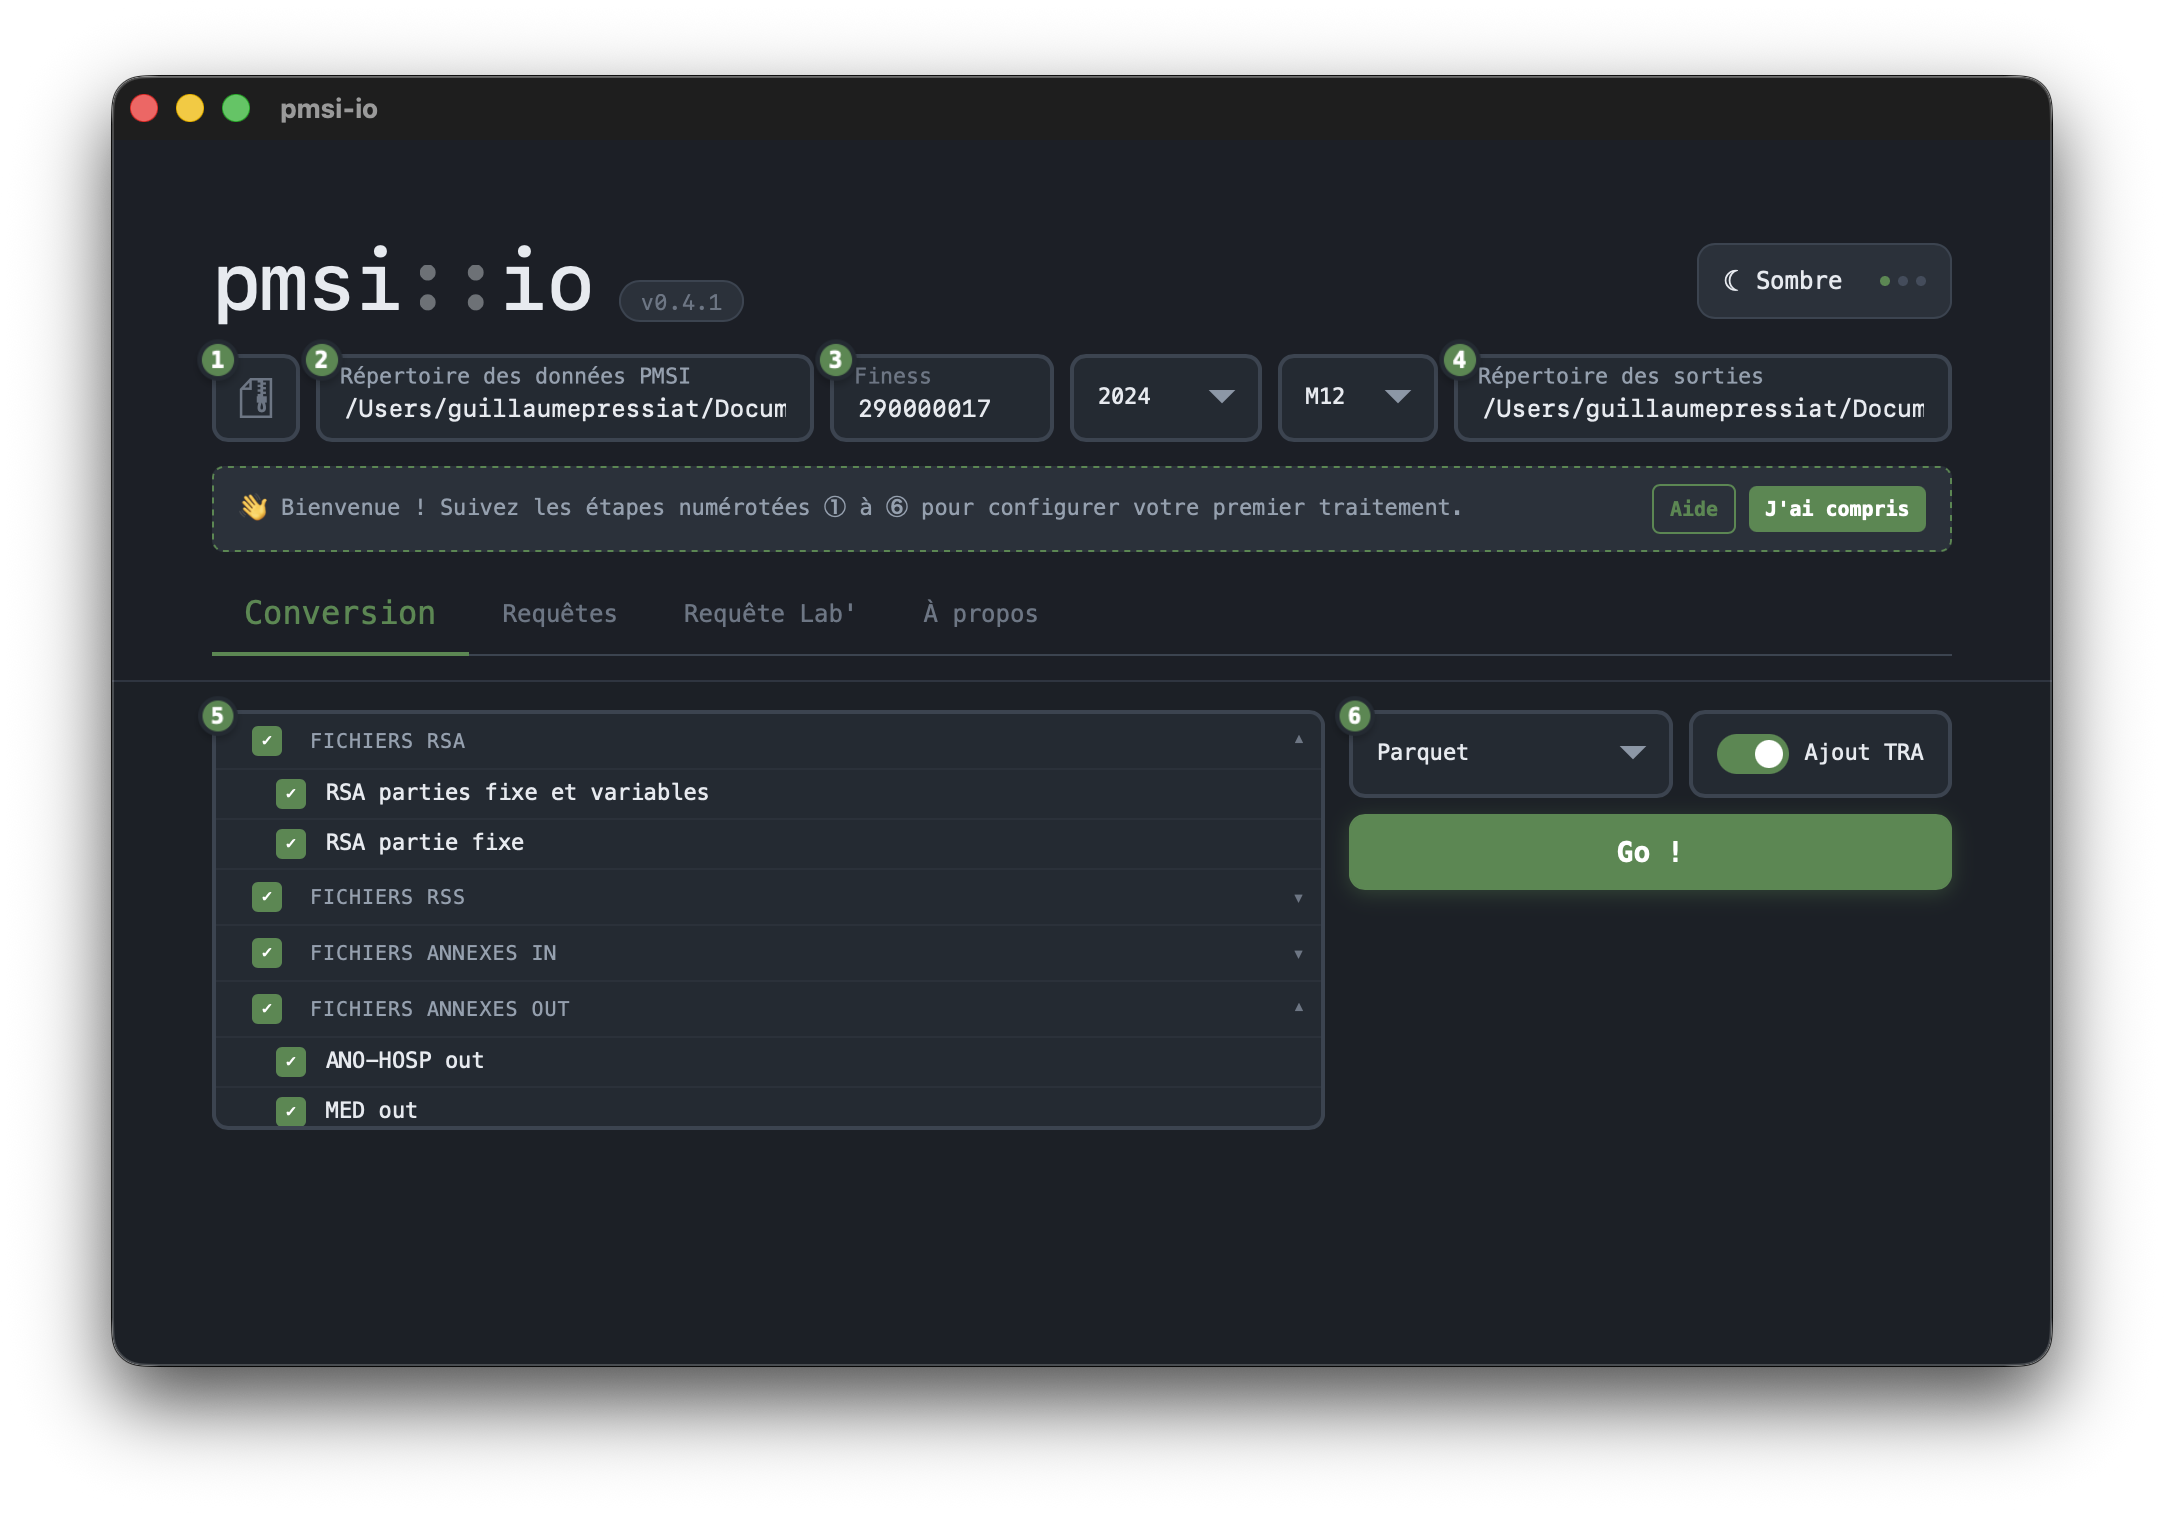Click the zip archive file icon
Viewport: 2164px width, 1514px height.
pyautogui.click(x=256, y=398)
